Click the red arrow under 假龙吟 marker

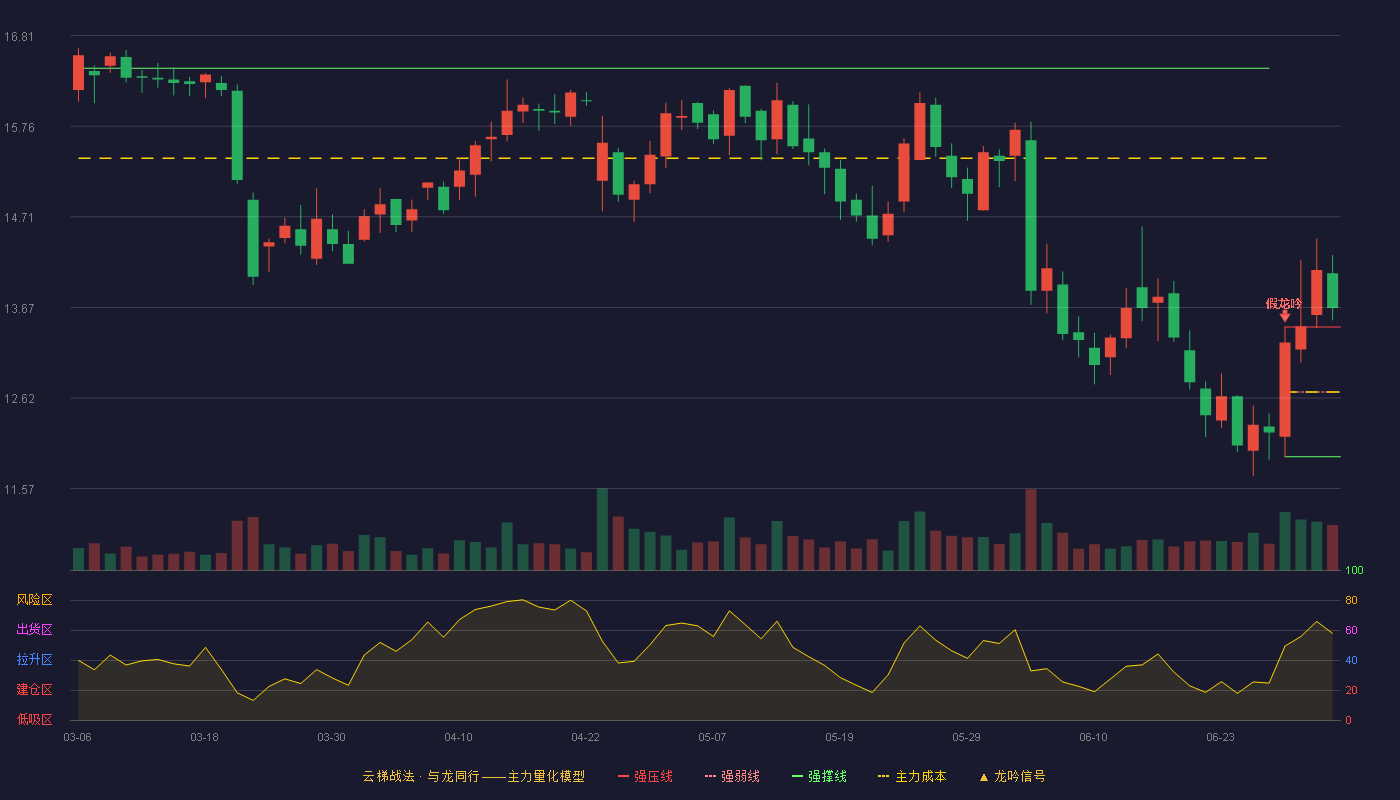(1285, 316)
